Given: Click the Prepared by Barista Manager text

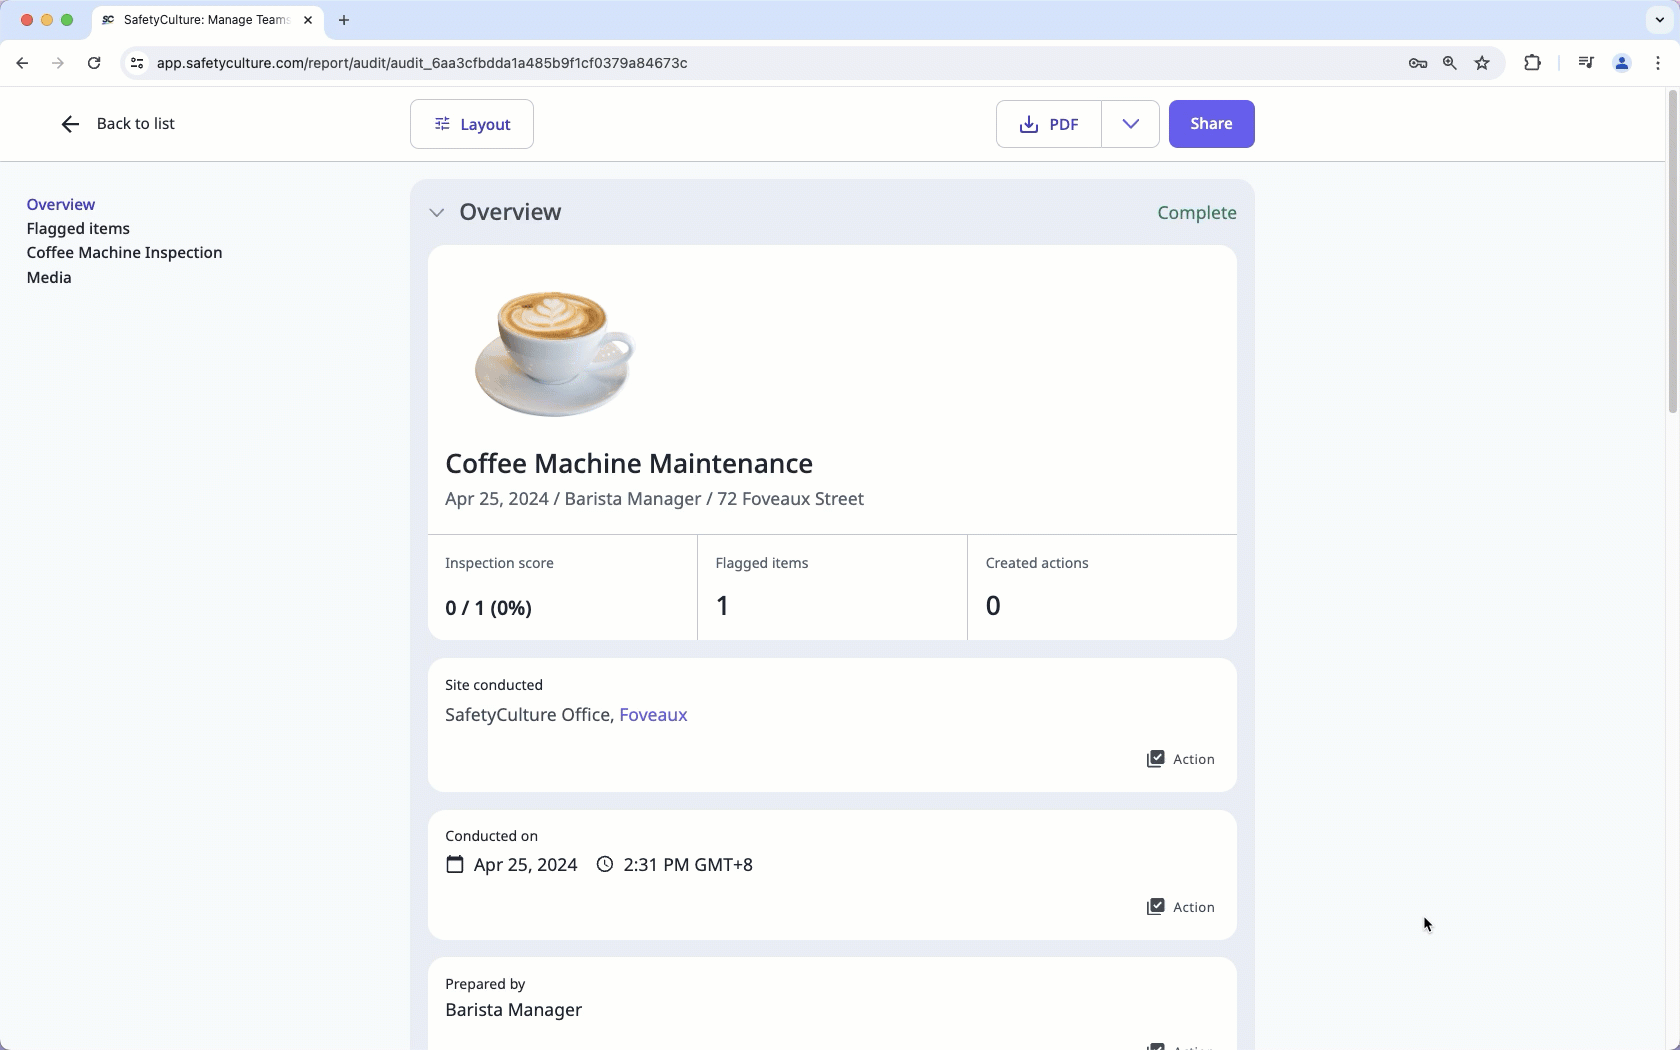Looking at the screenshot, I should click(514, 1010).
